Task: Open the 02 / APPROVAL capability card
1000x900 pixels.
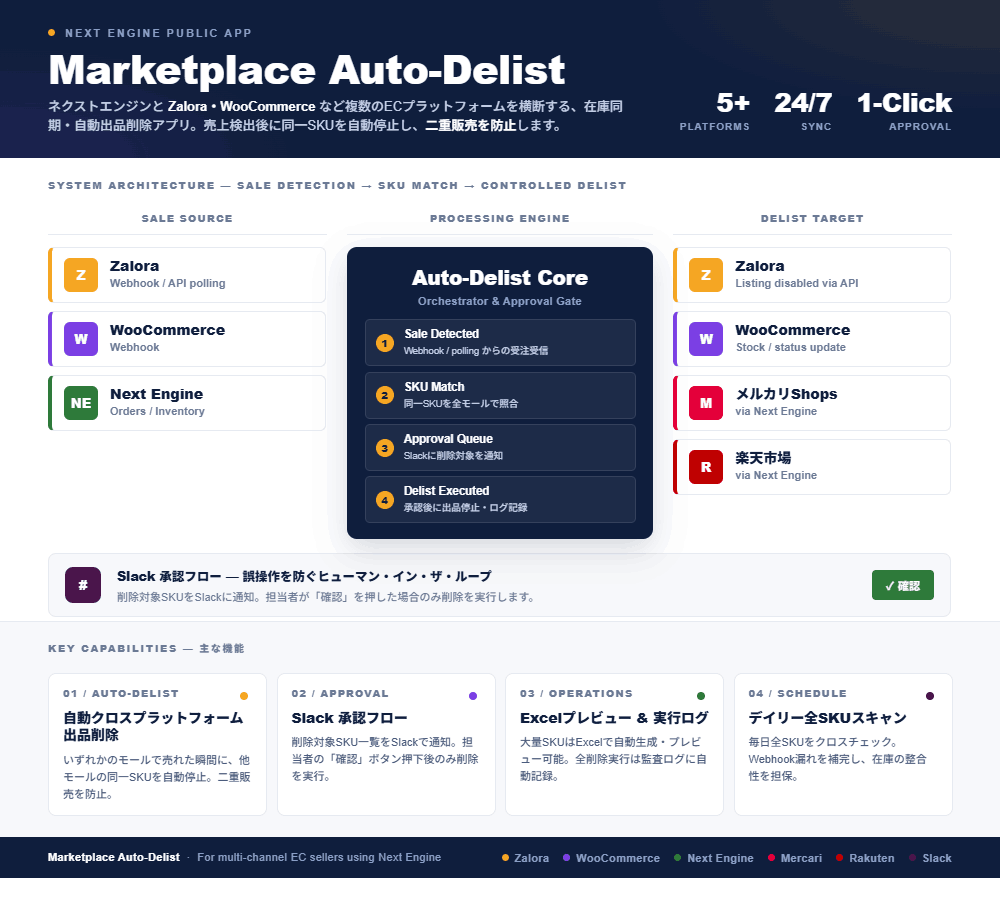Action: tap(386, 744)
